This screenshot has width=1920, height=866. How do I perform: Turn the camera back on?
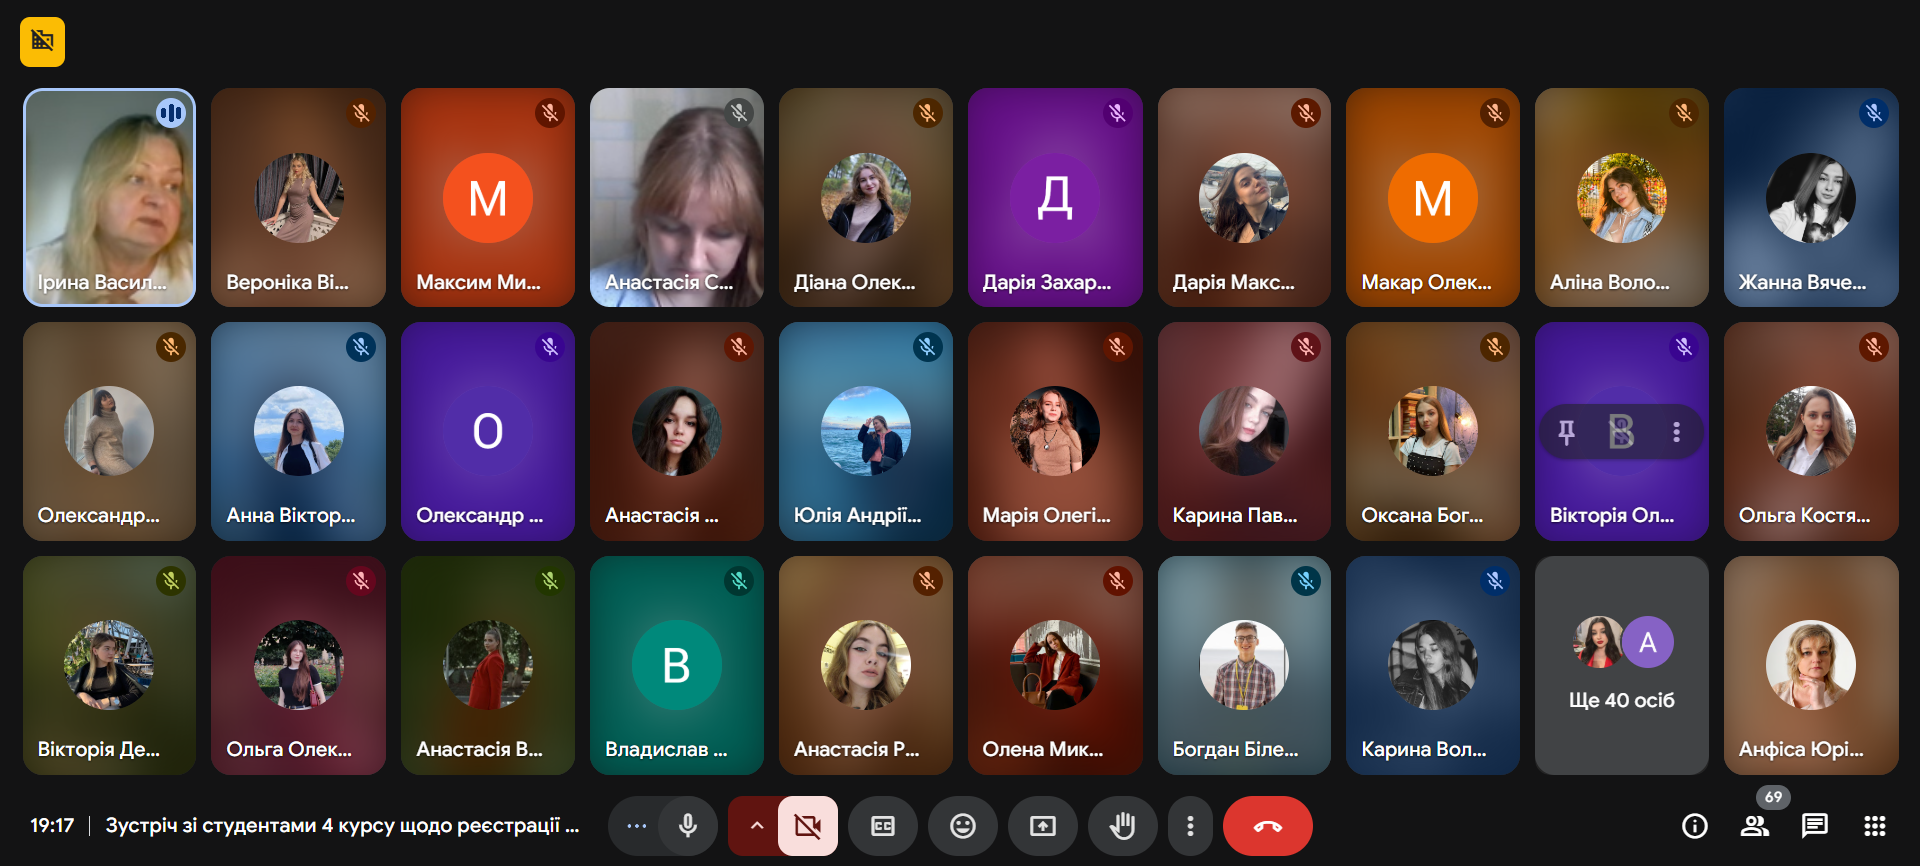[x=807, y=826]
